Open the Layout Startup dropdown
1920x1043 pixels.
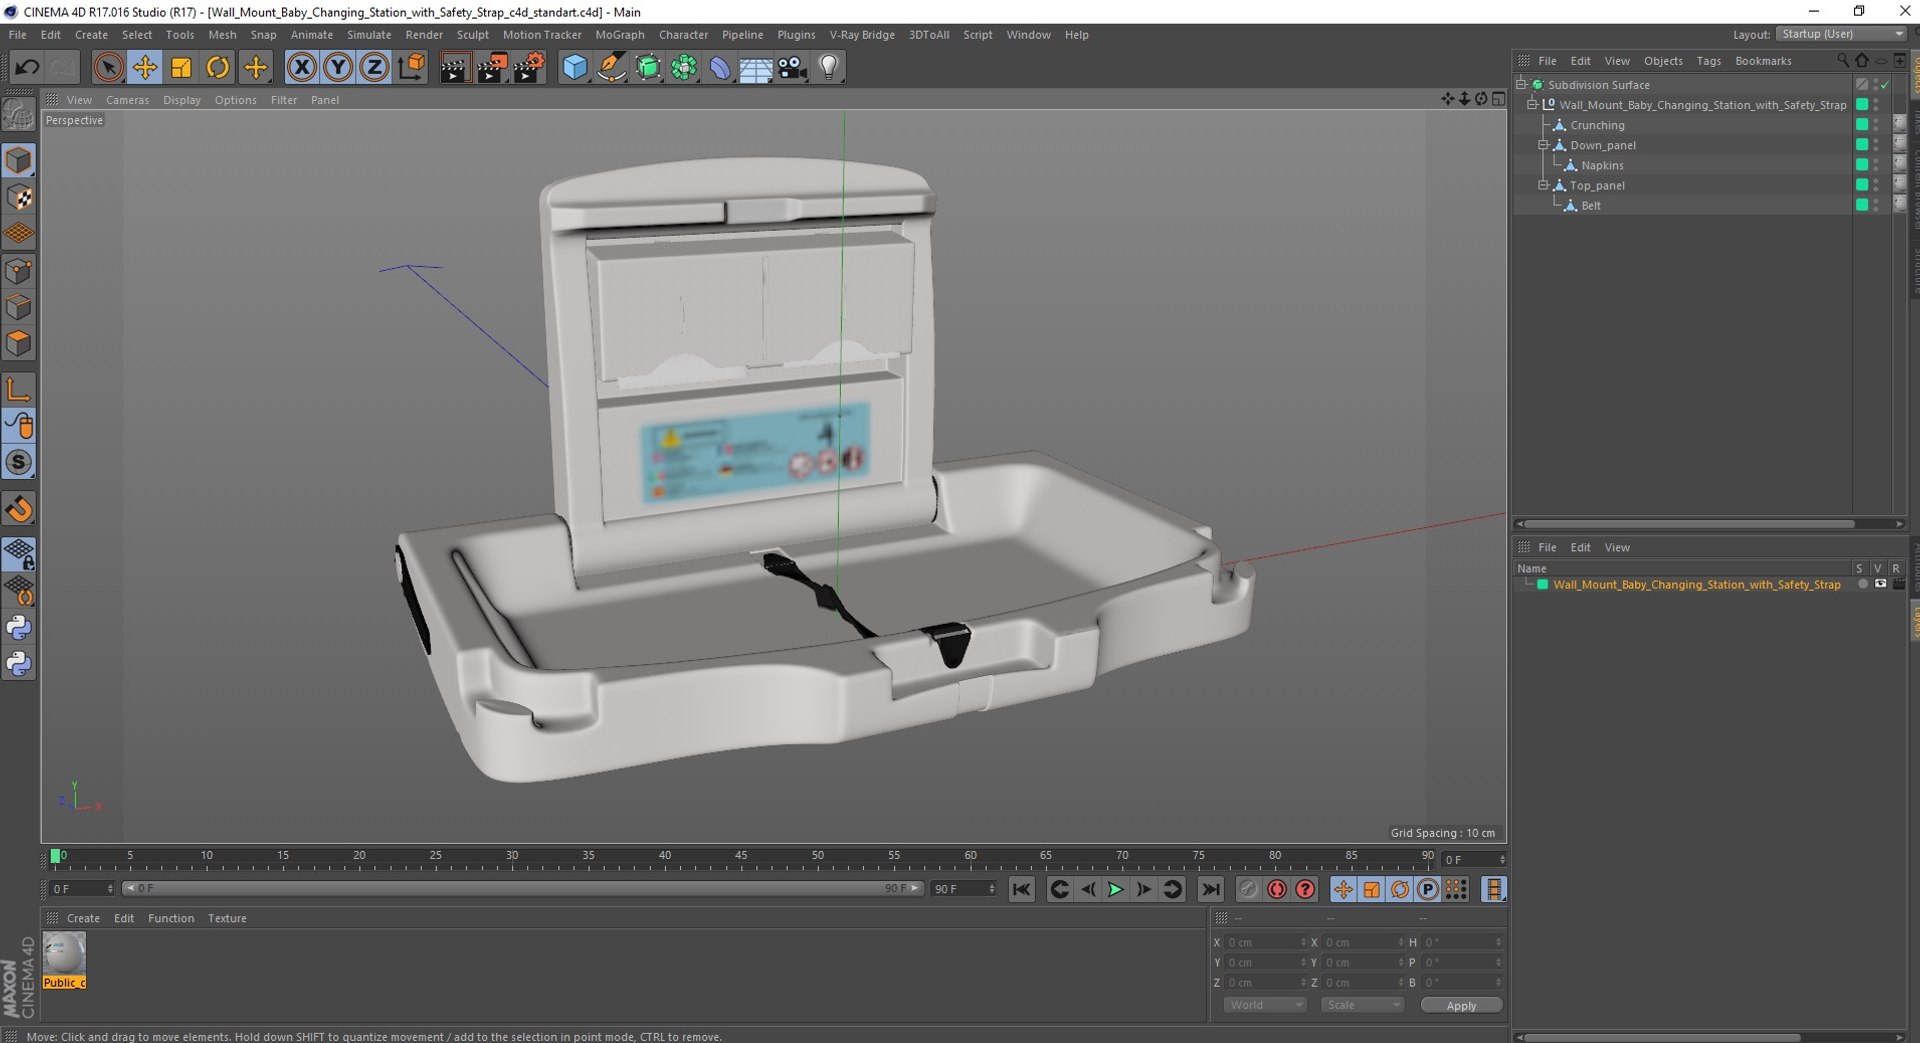[x=1841, y=34]
